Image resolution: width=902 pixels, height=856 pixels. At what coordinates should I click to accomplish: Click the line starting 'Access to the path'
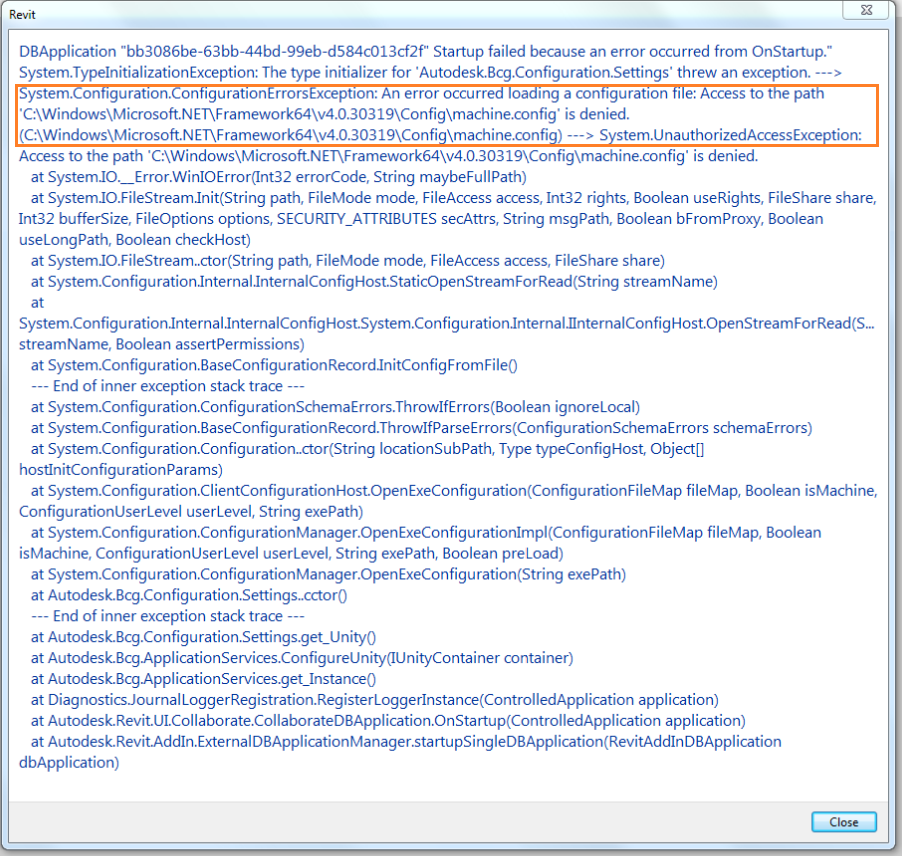pos(388,156)
